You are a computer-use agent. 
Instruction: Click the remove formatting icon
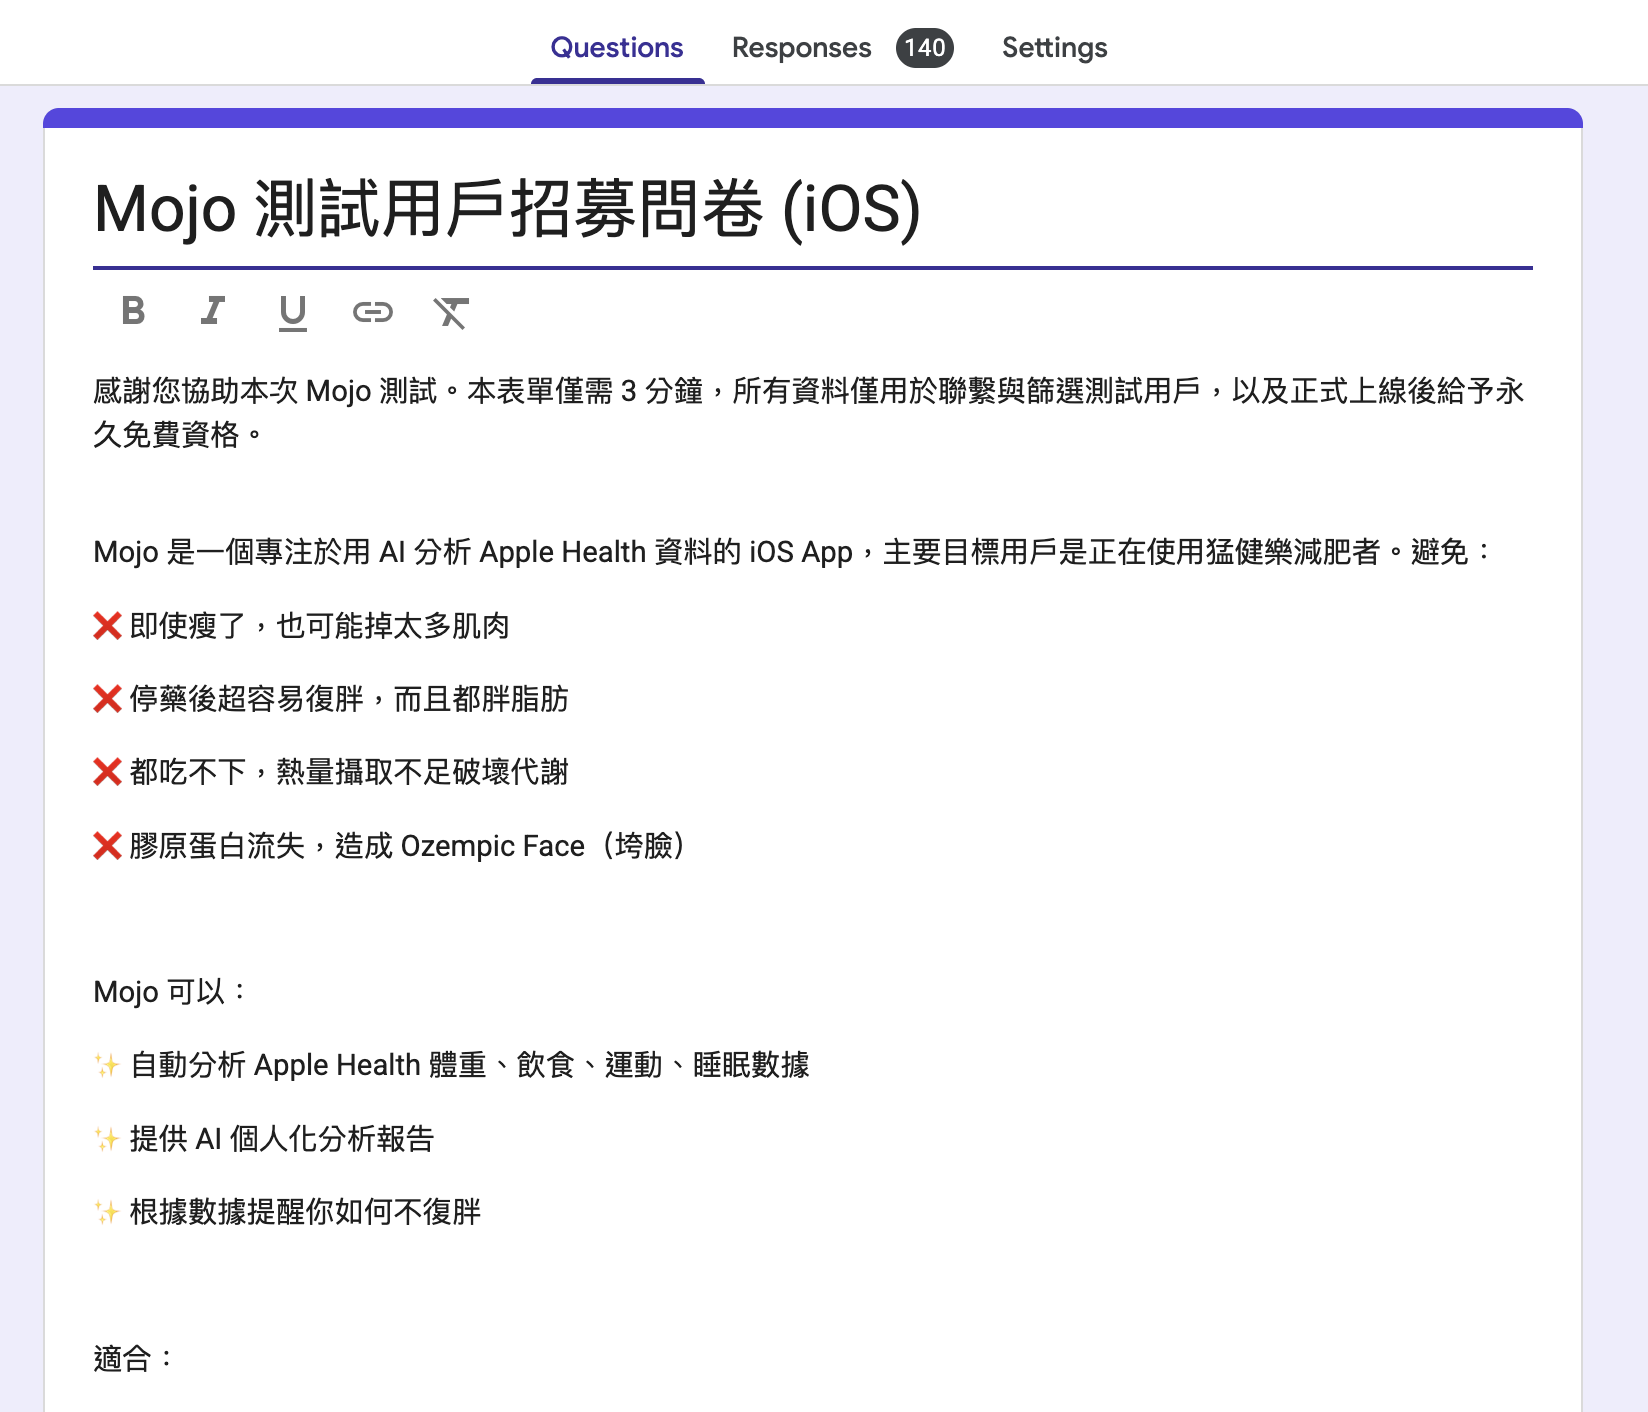(x=451, y=312)
